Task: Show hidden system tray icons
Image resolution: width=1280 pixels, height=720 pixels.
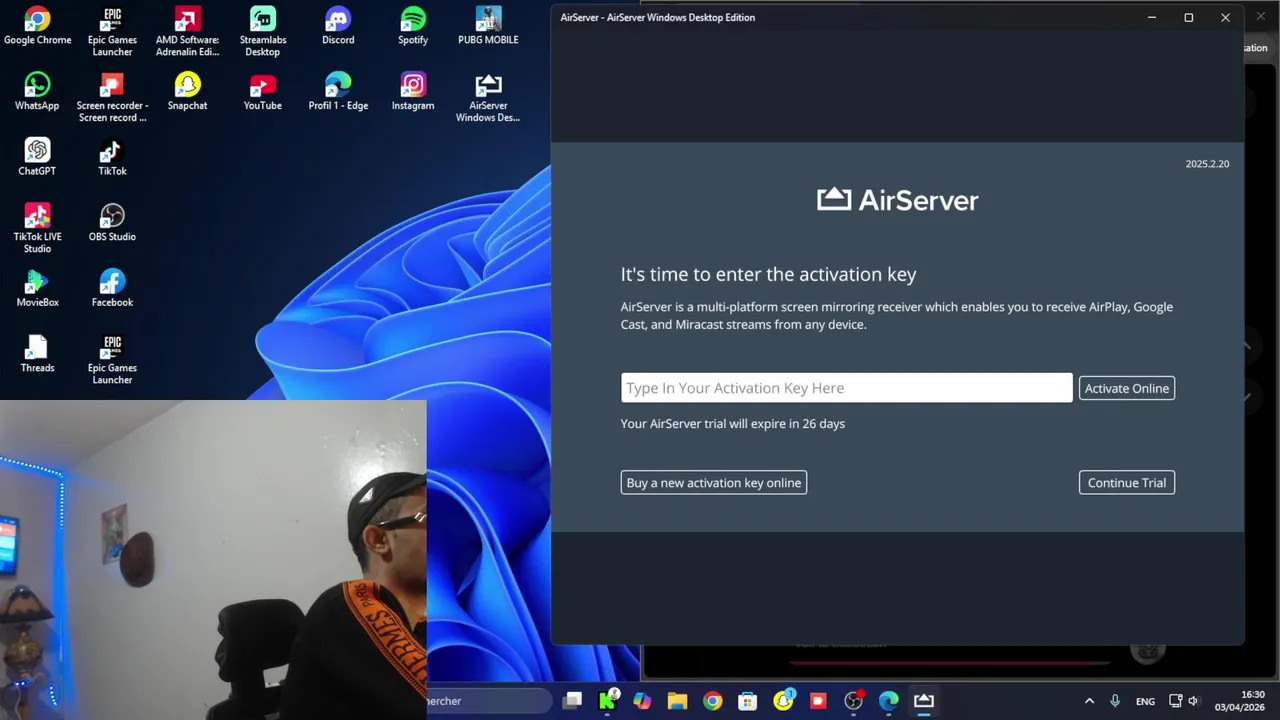Action: click(x=1089, y=701)
